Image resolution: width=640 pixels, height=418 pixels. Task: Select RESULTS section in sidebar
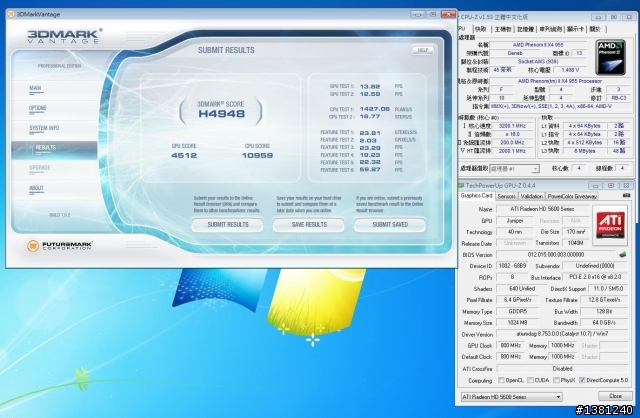[54, 150]
